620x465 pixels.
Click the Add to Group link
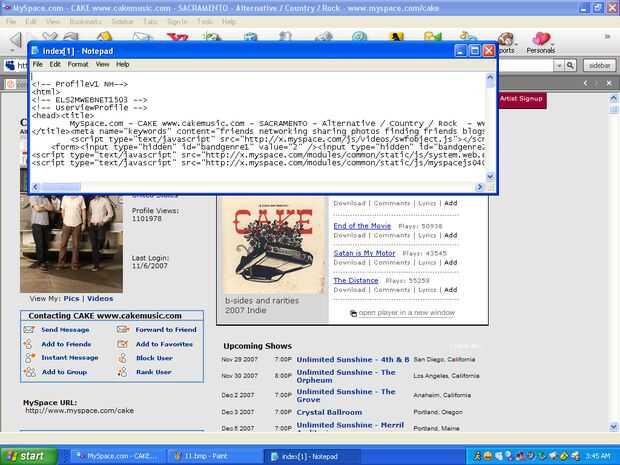[64, 372]
